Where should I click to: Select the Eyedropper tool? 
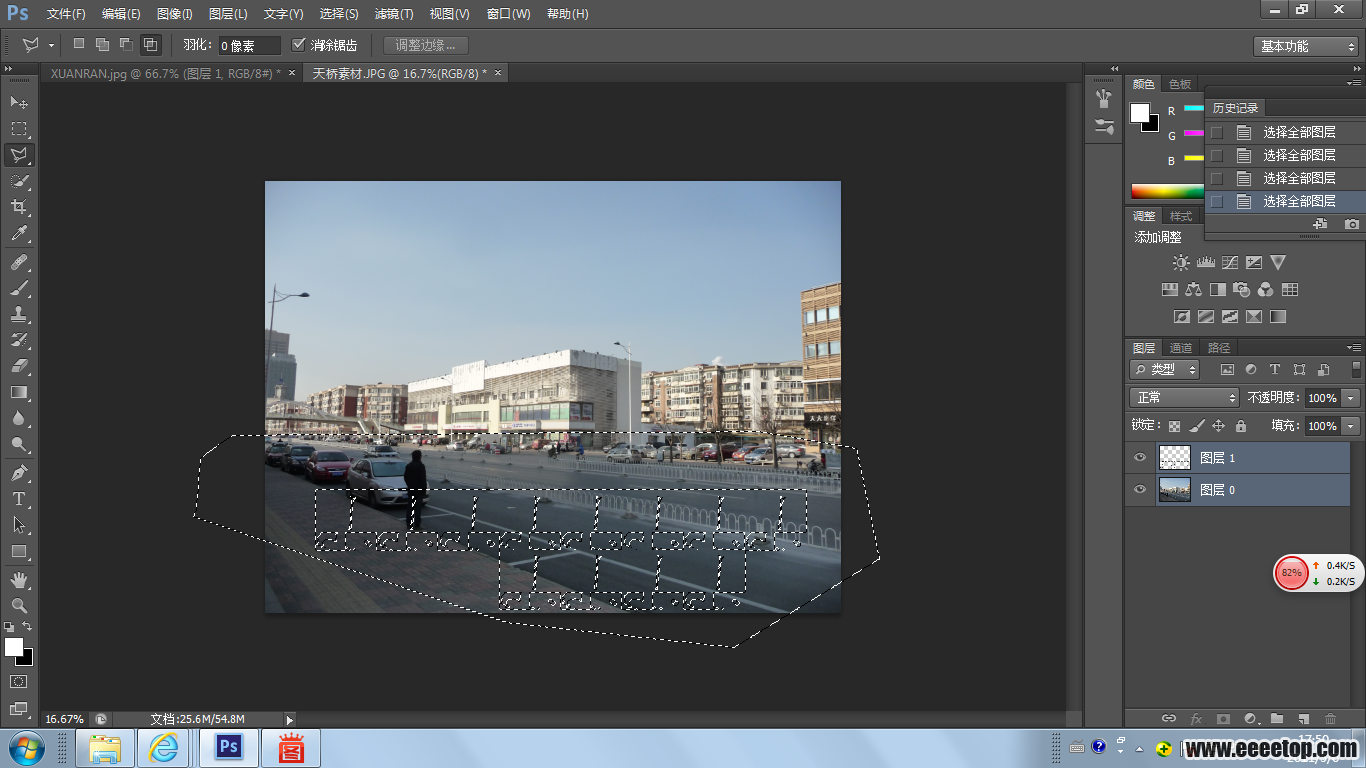click(x=19, y=234)
